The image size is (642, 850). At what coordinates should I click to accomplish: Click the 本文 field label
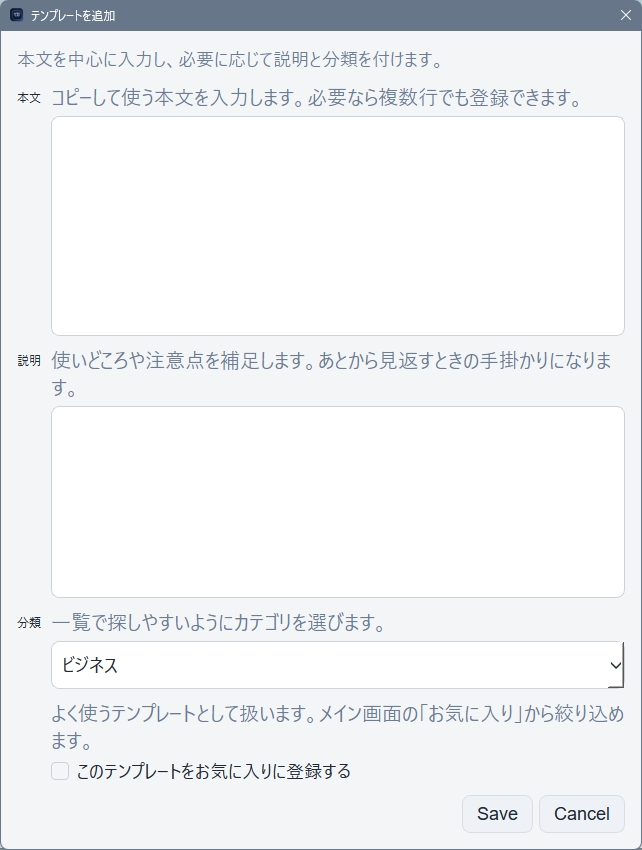29,98
